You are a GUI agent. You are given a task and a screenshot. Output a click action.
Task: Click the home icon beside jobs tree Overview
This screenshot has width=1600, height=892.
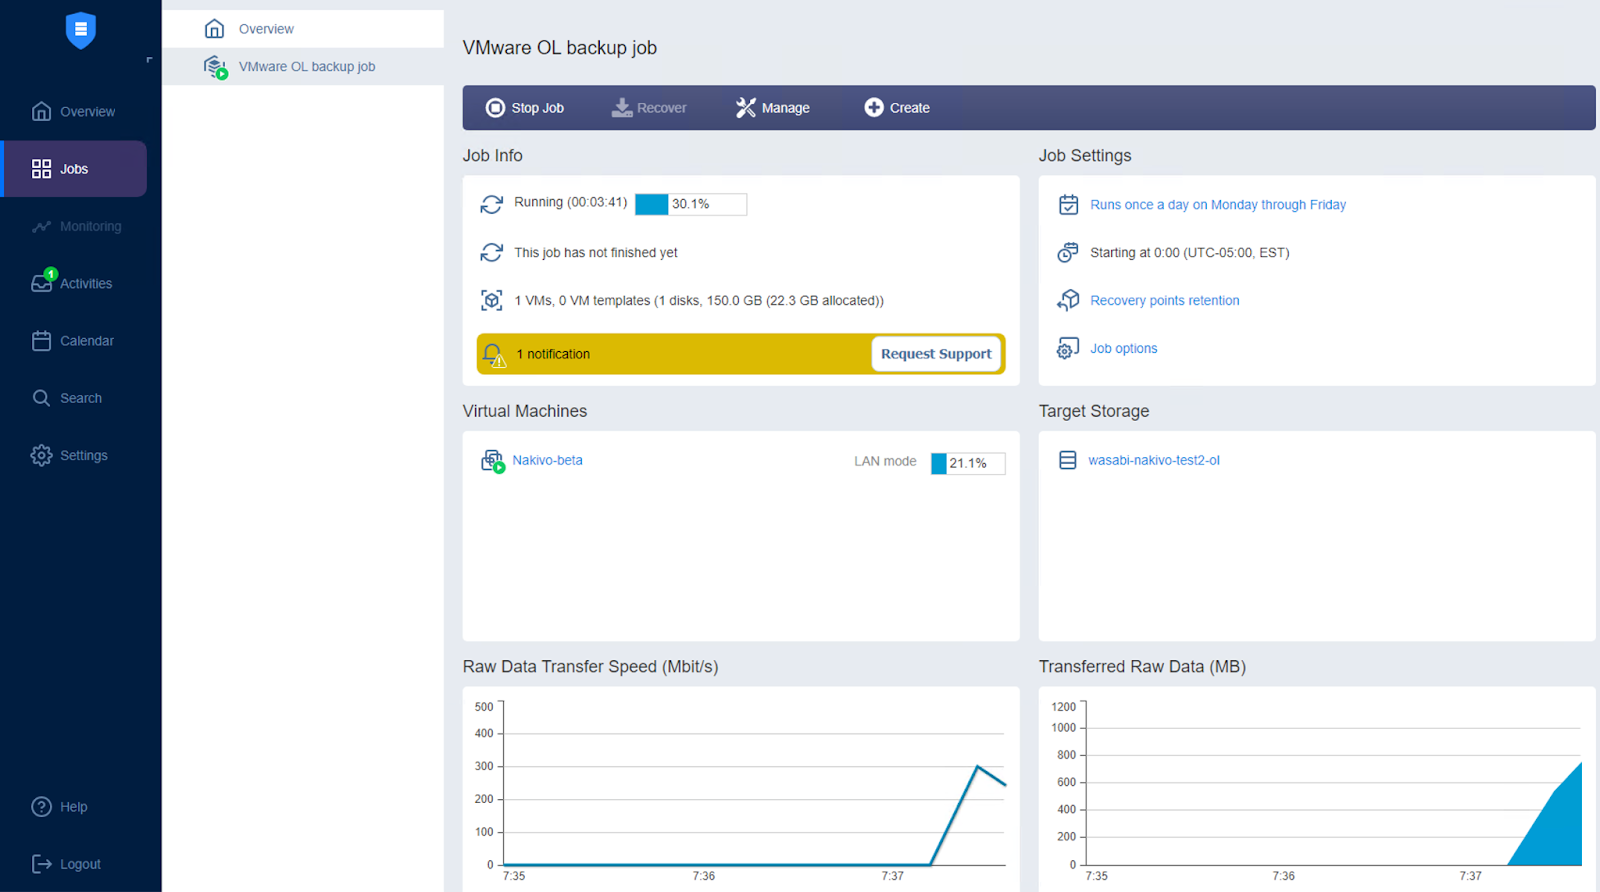tap(214, 29)
